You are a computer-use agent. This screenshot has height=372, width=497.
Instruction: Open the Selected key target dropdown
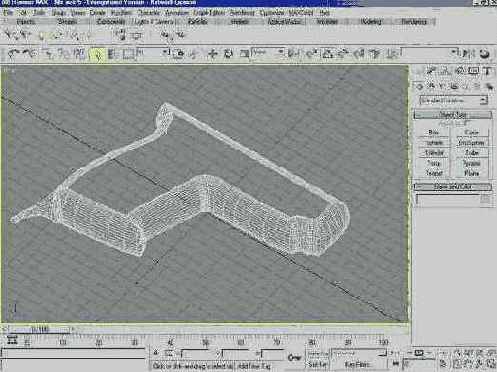359,353
